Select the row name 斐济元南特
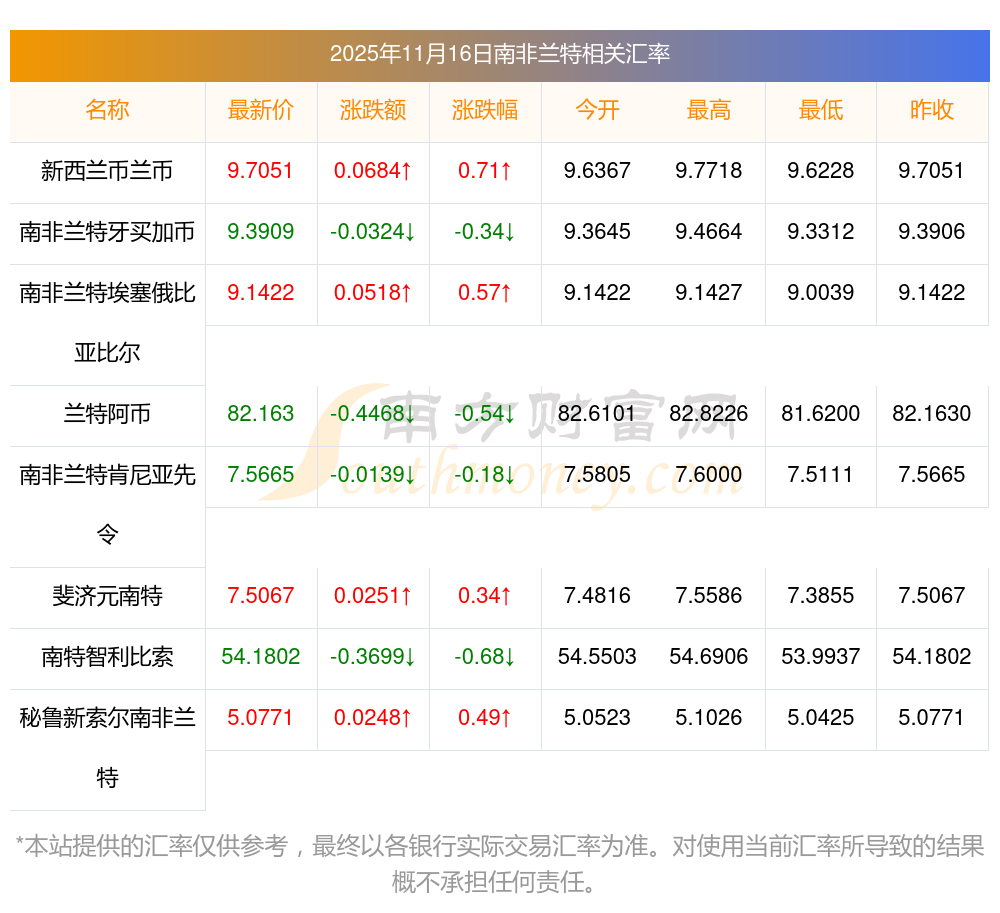 pos(107,596)
